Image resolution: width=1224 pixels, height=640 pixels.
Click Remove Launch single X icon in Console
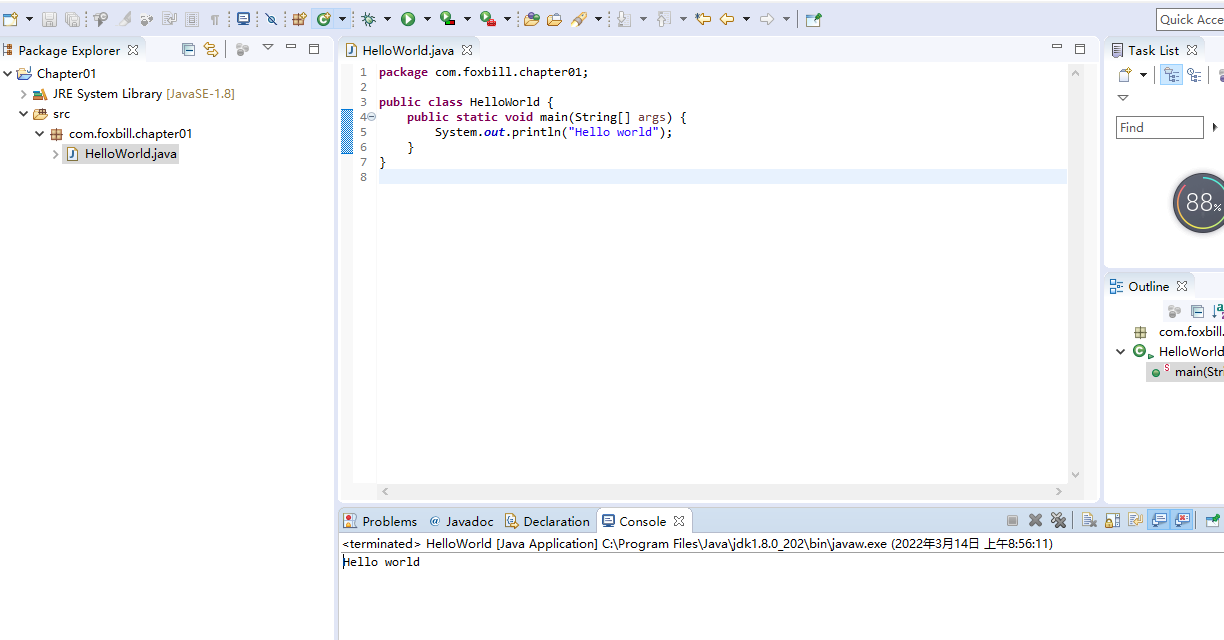click(x=1036, y=520)
